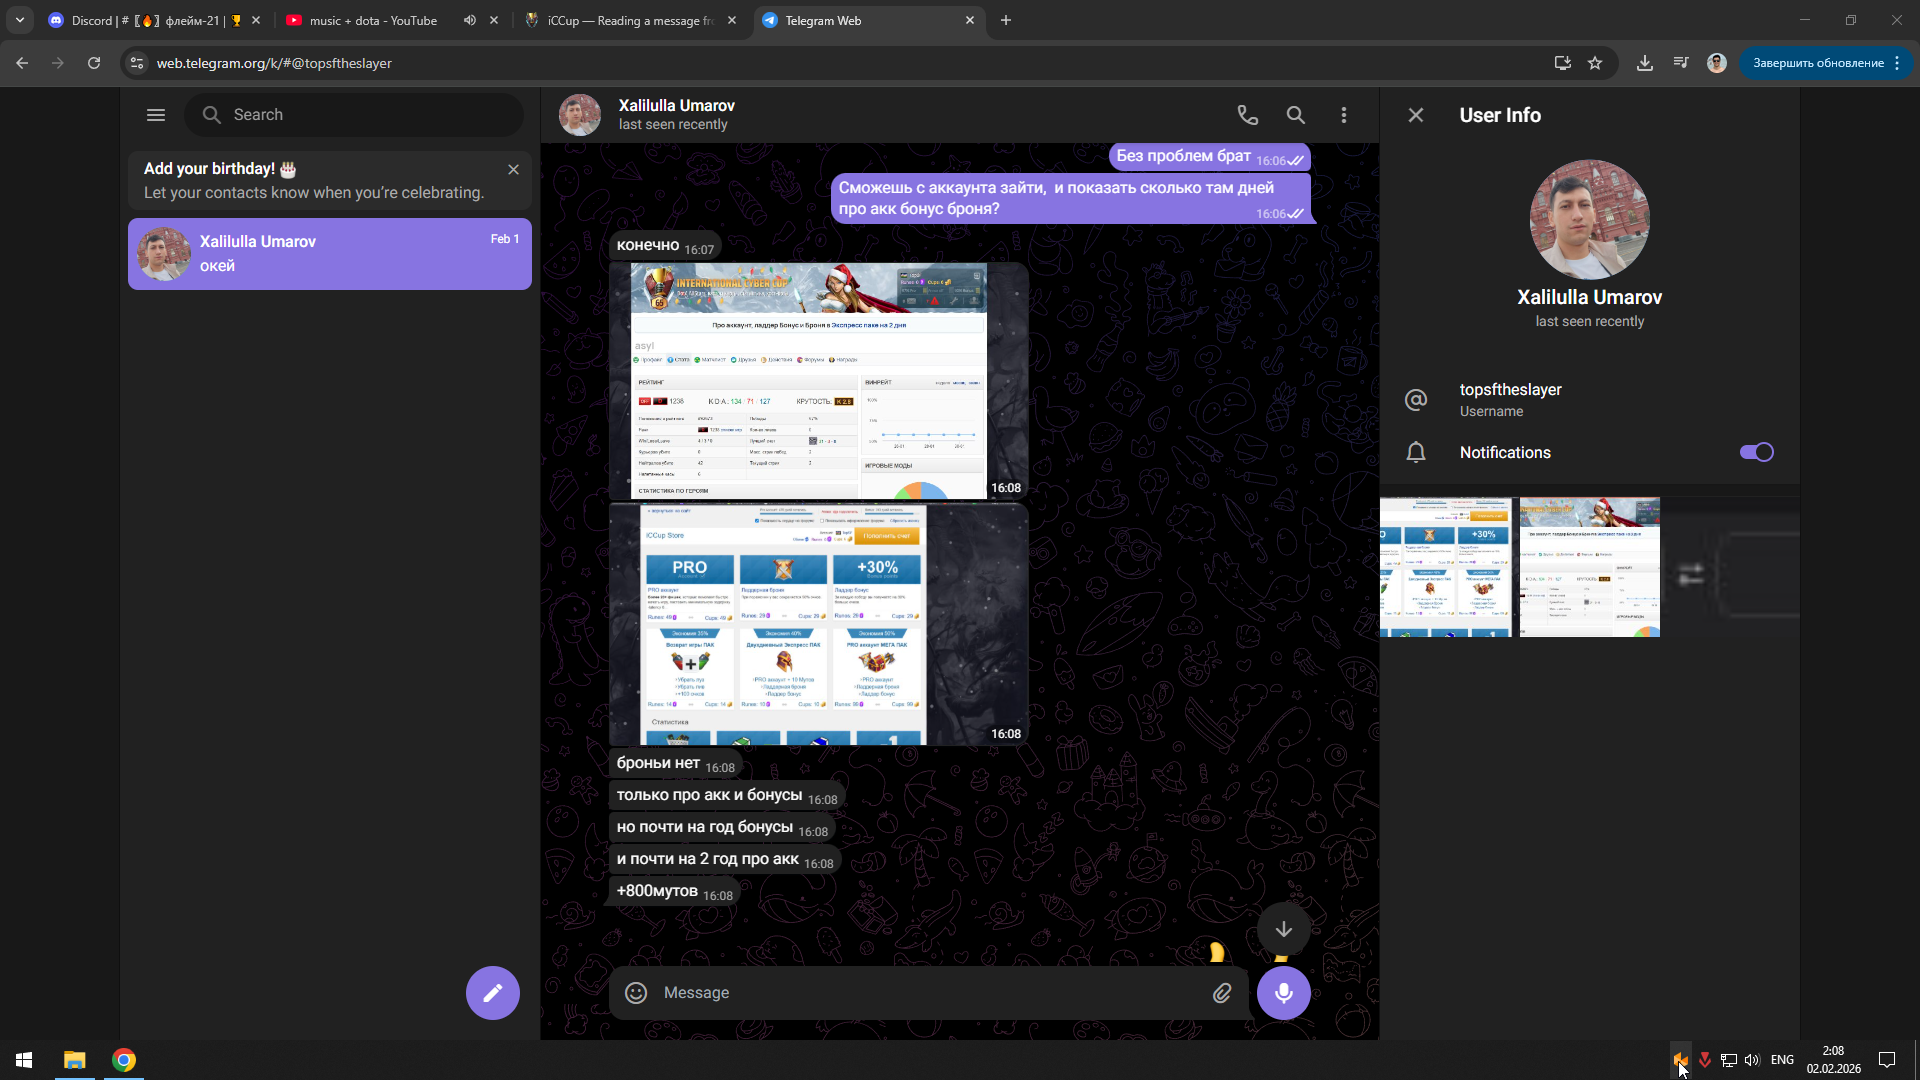Image resolution: width=1920 pixels, height=1080 pixels.
Task: Open the browser tab search dropdown arrow
Action: (x=19, y=20)
